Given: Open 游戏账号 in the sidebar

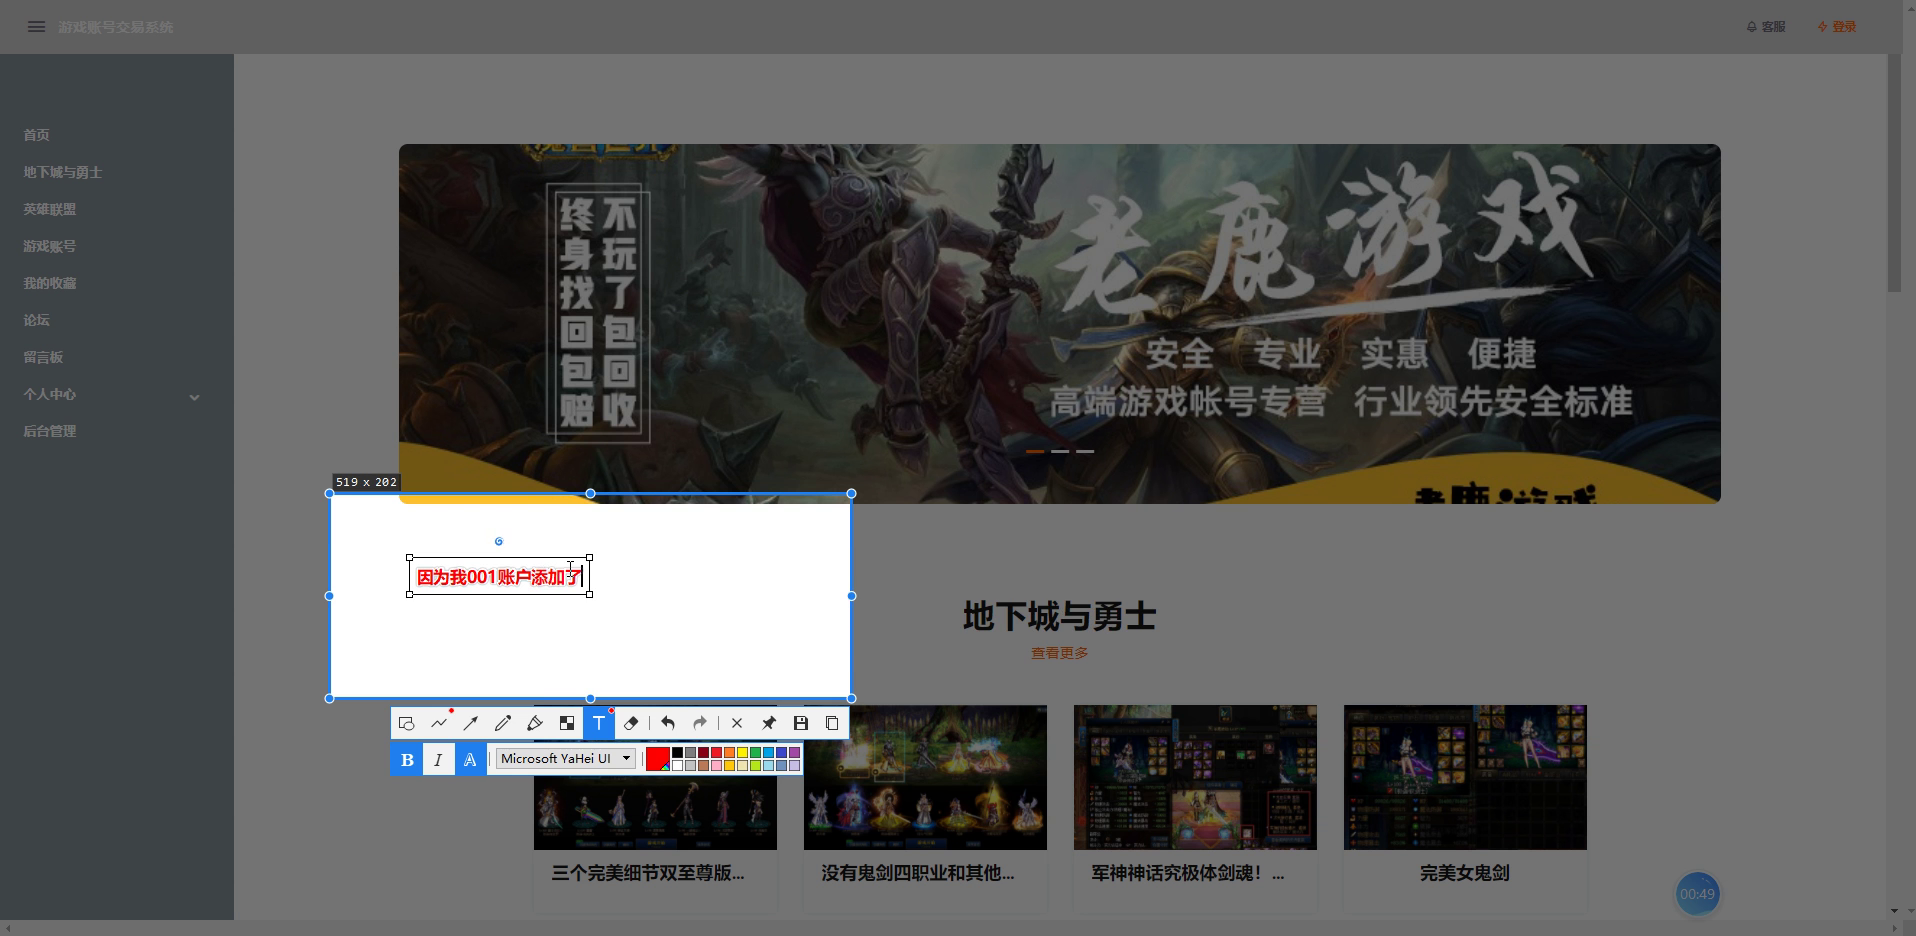Looking at the screenshot, I should (x=50, y=246).
